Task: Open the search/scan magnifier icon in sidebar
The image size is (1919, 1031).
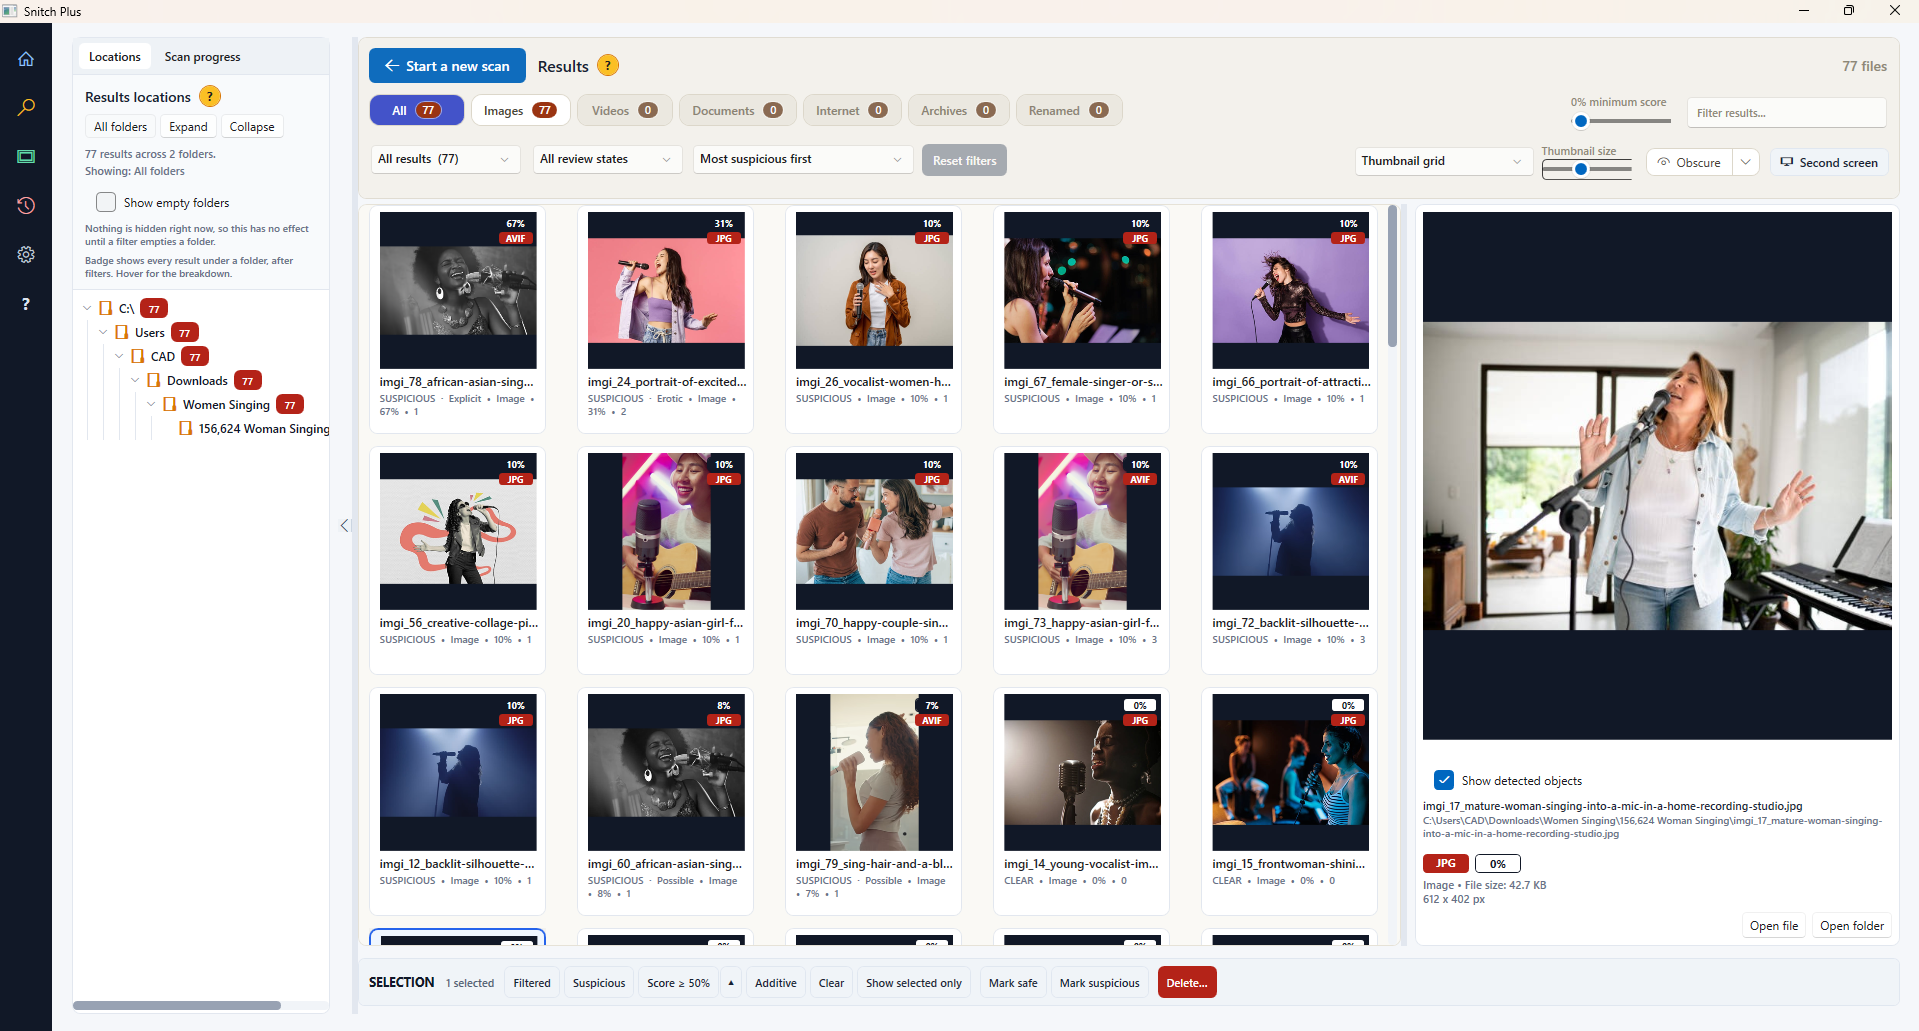Action: [x=26, y=107]
